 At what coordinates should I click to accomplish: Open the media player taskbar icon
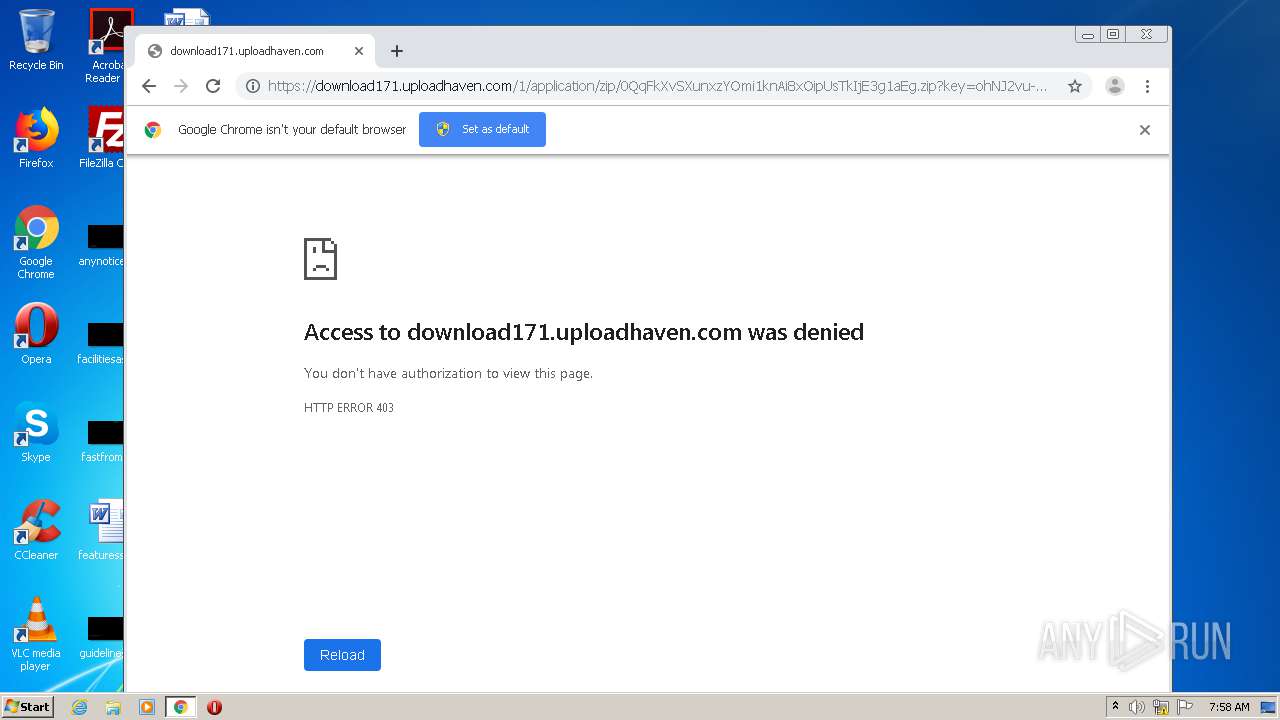147,707
